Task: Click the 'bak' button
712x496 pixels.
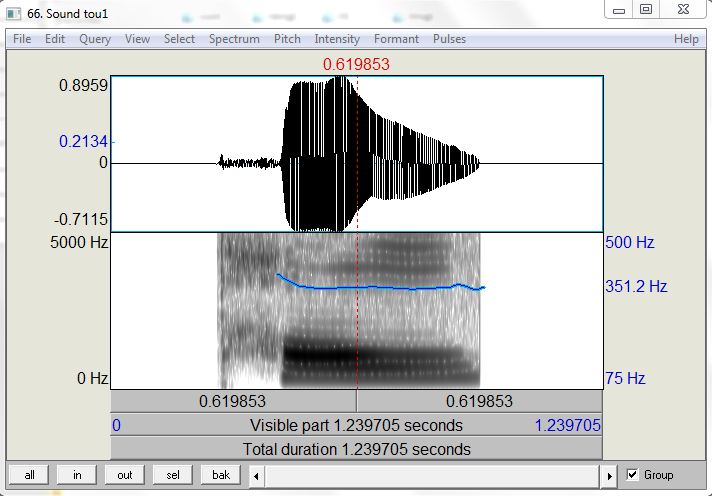Action: pos(221,475)
